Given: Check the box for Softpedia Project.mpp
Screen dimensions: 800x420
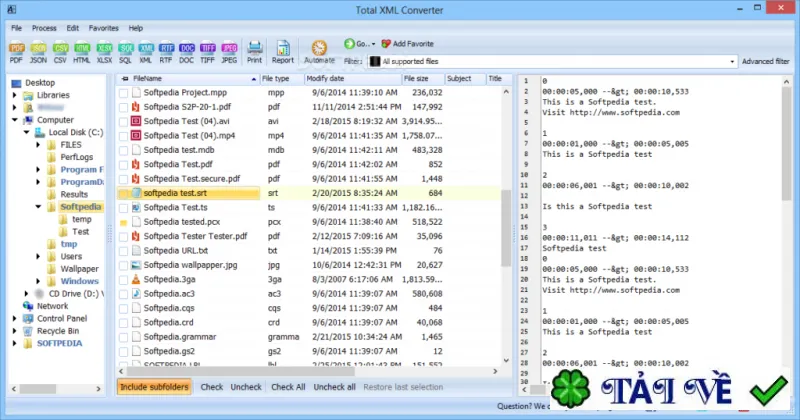Looking at the screenshot, I should [123, 93].
